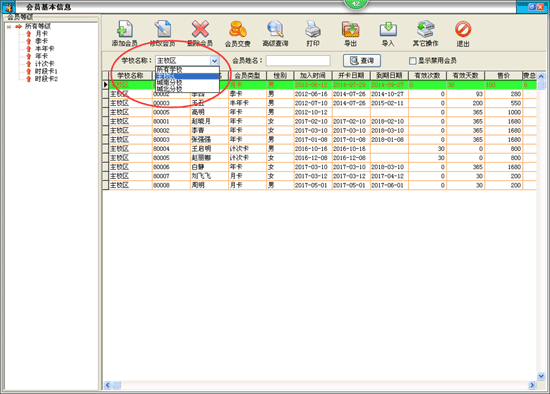Click the 查询 (search) button
Viewport: 550px width, 394px height.
pos(362,61)
